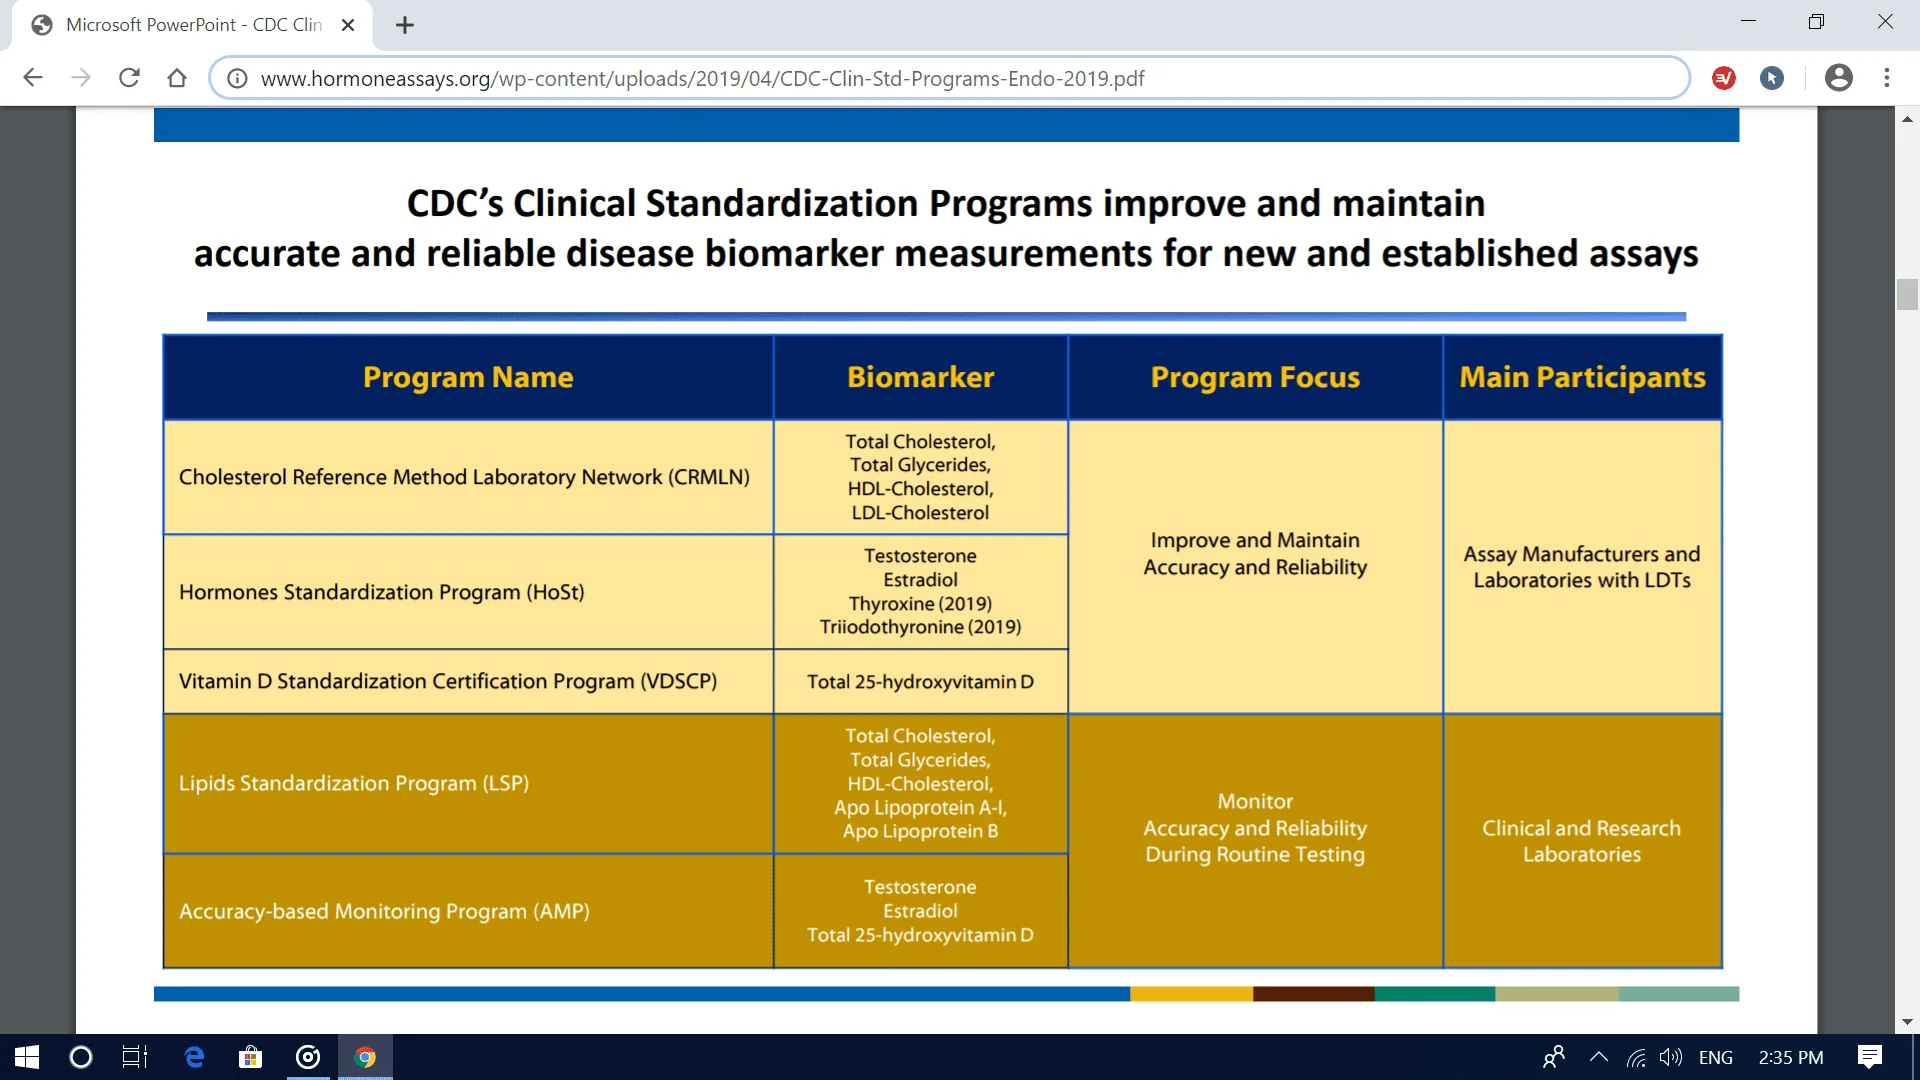Click Accuracy-based Monitoring Program (AMP) row
This screenshot has height=1080, width=1920.
click(468, 911)
